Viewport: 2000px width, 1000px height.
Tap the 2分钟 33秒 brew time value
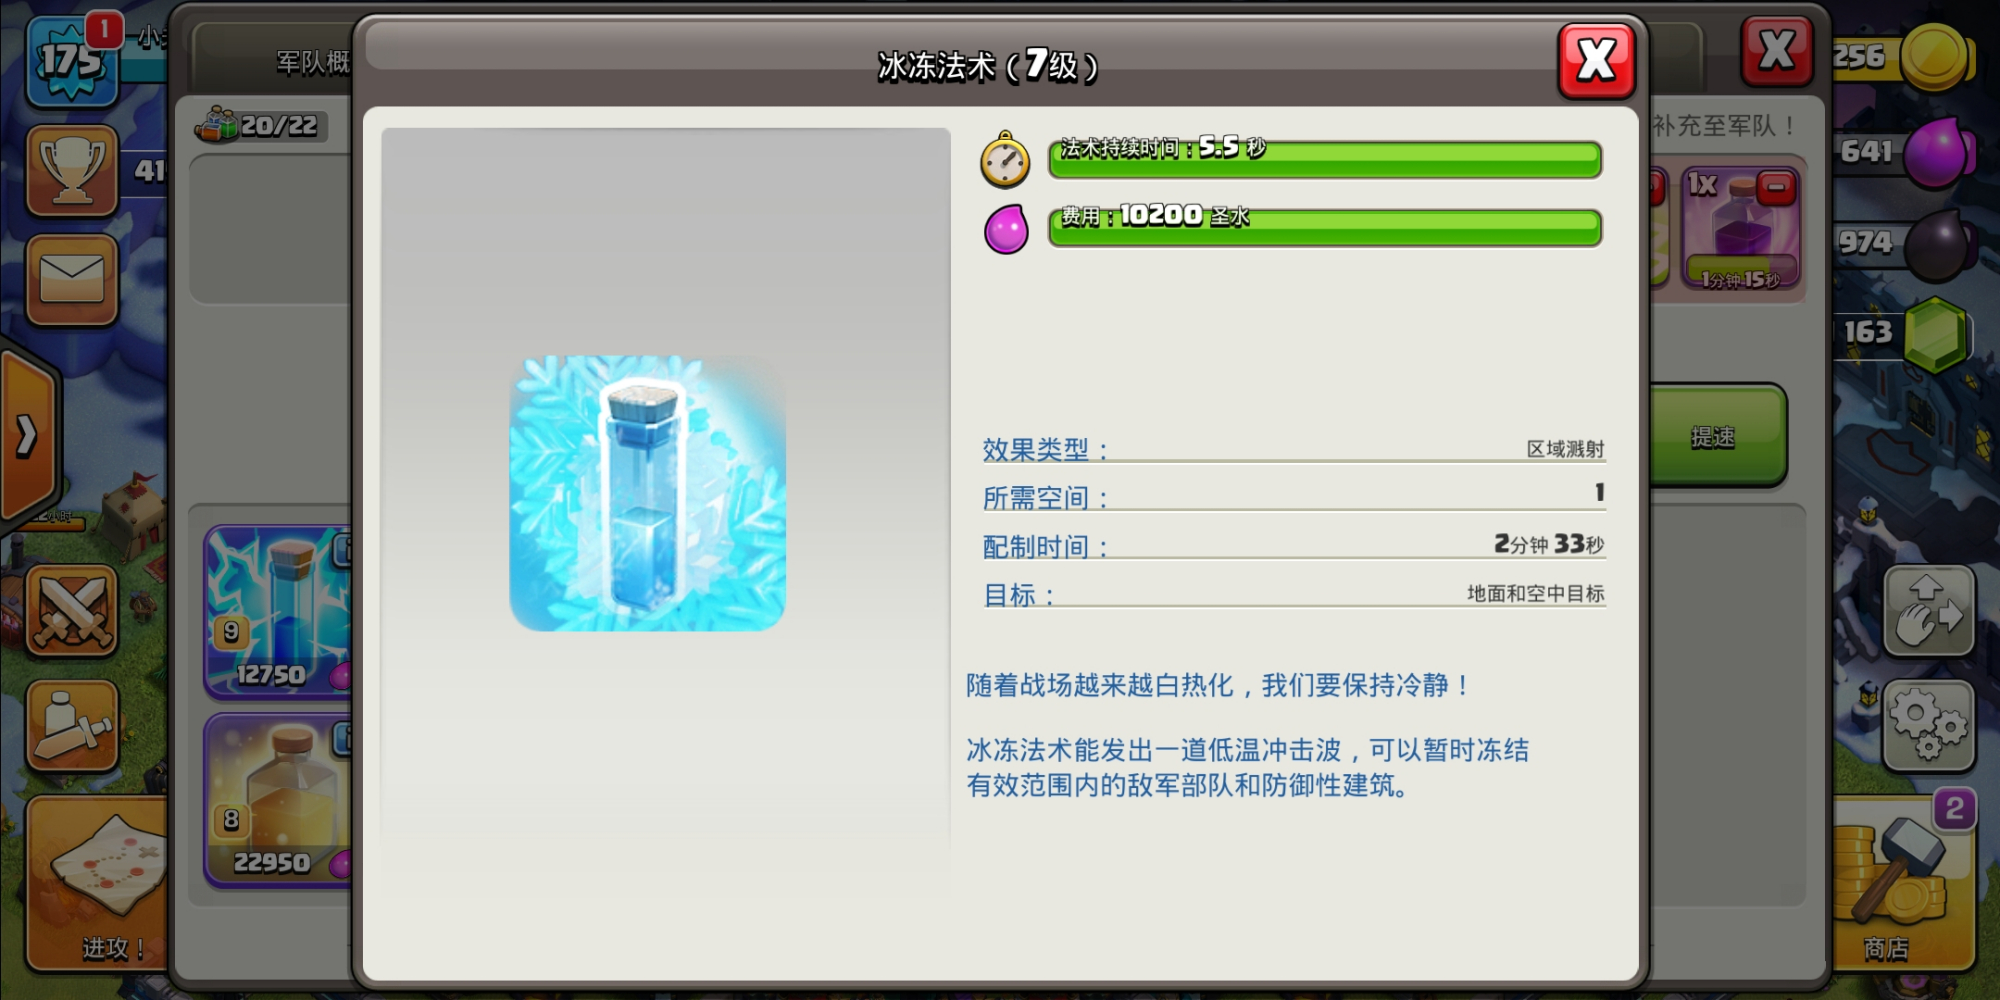click(1549, 544)
